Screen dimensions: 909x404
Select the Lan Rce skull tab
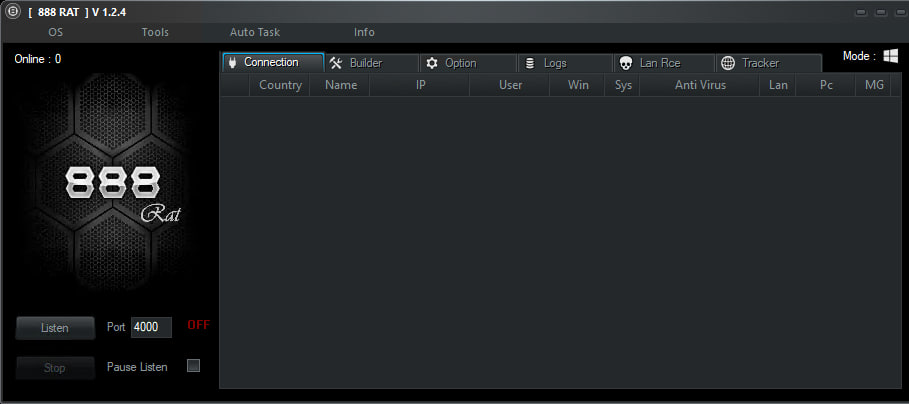pyautogui.click(x=664, y=63)
